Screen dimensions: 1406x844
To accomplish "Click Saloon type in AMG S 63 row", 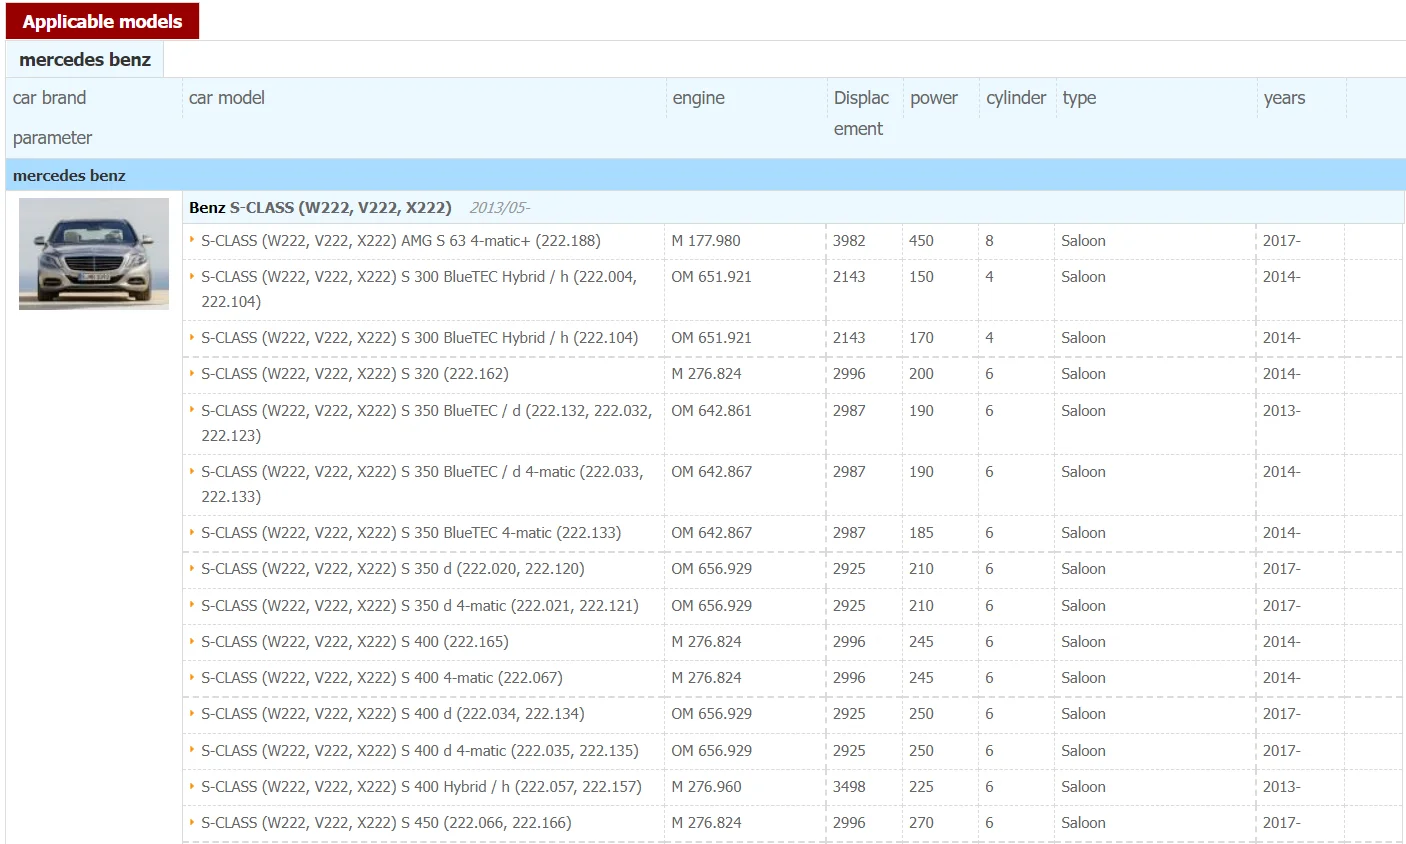I will click(1083, 241).
